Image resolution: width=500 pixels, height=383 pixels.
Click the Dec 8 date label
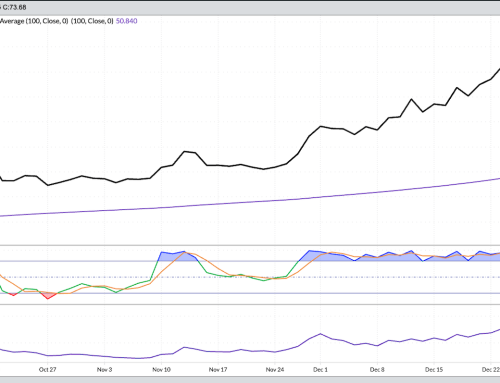click(x=377, y=369)
